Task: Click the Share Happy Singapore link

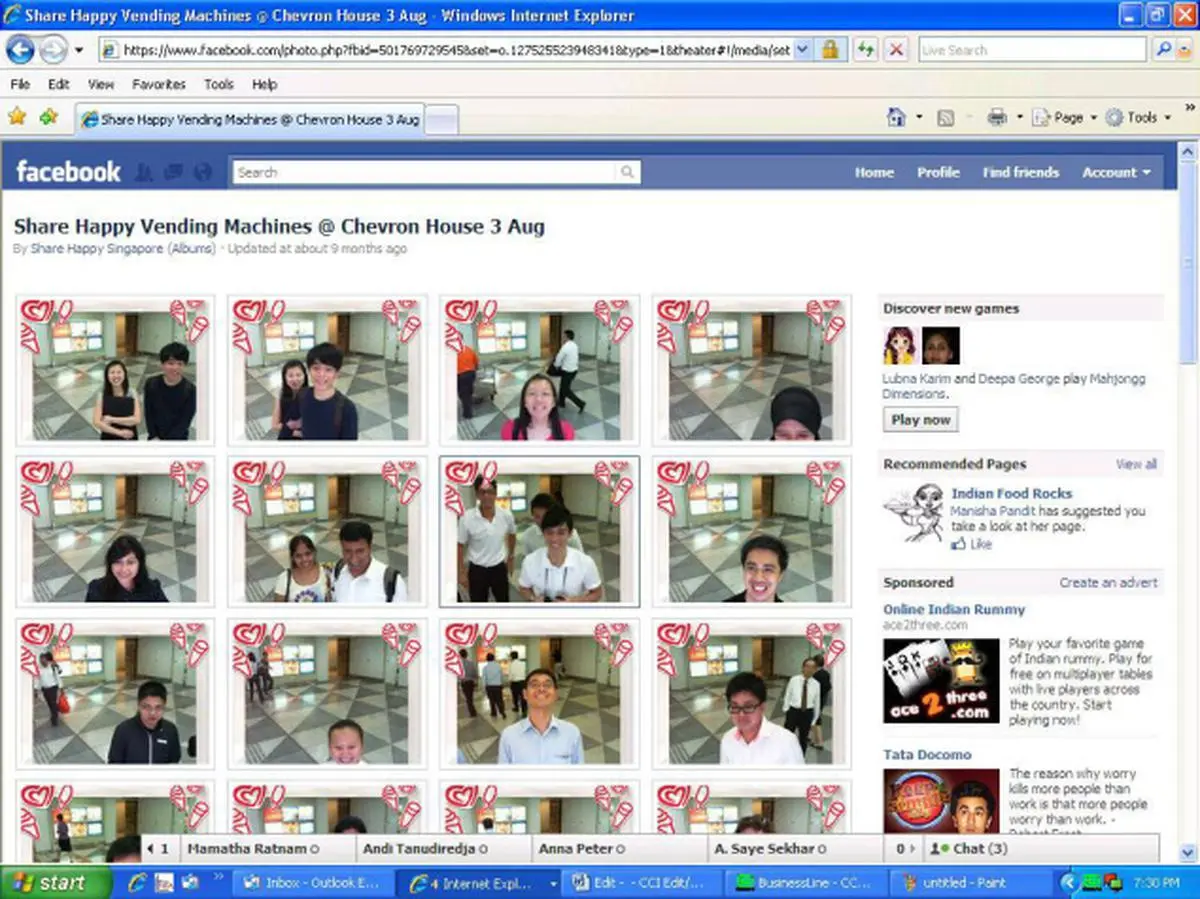Action: tap(97, 249)
